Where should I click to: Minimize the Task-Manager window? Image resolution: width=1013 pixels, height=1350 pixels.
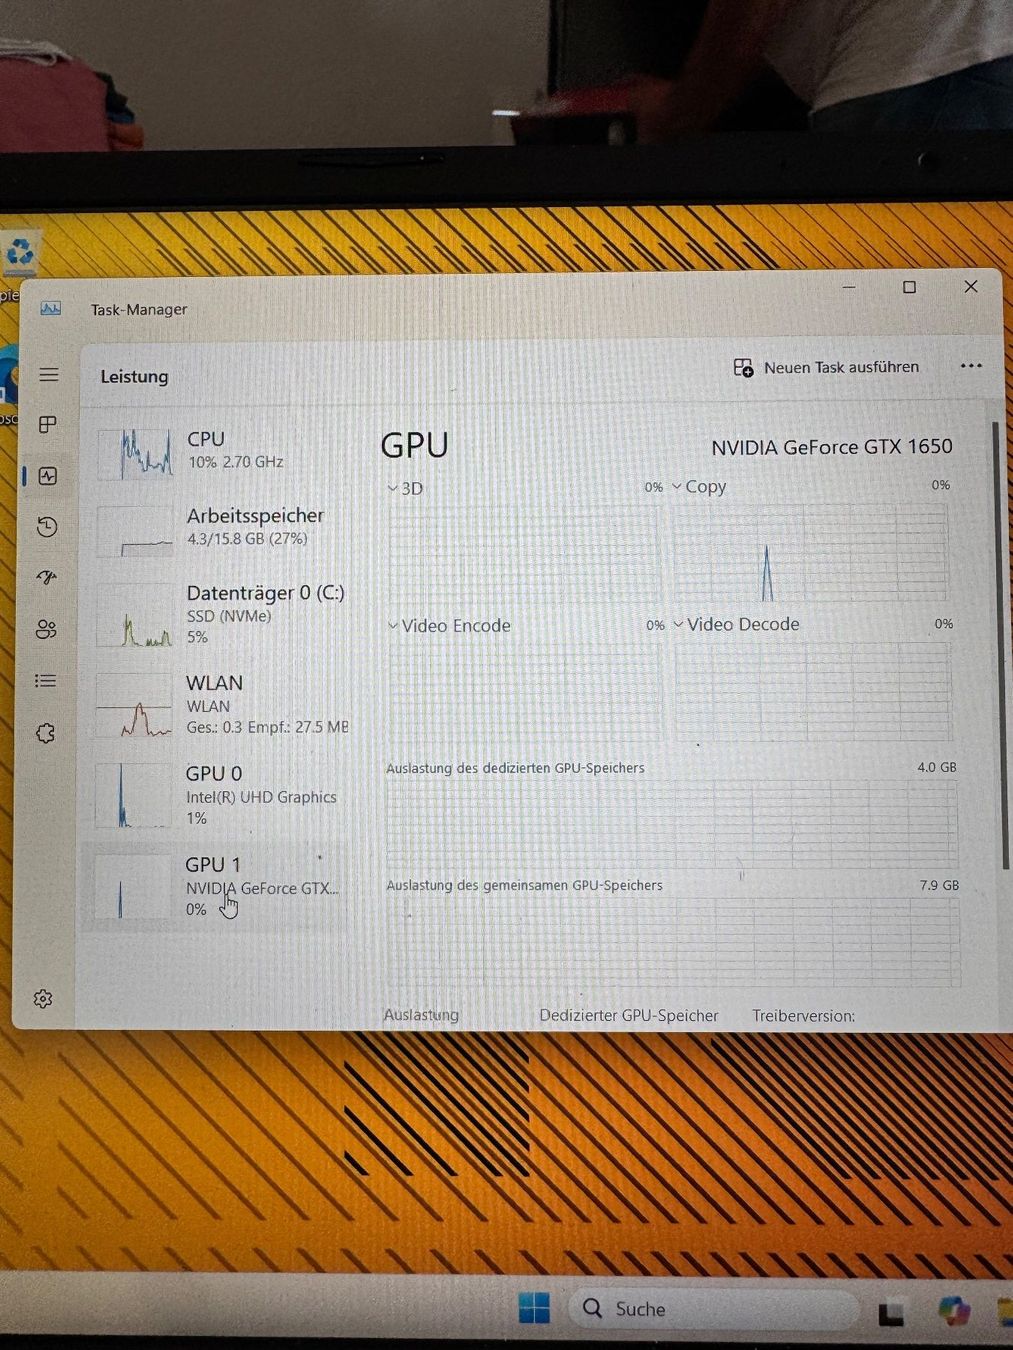(849, 287)
